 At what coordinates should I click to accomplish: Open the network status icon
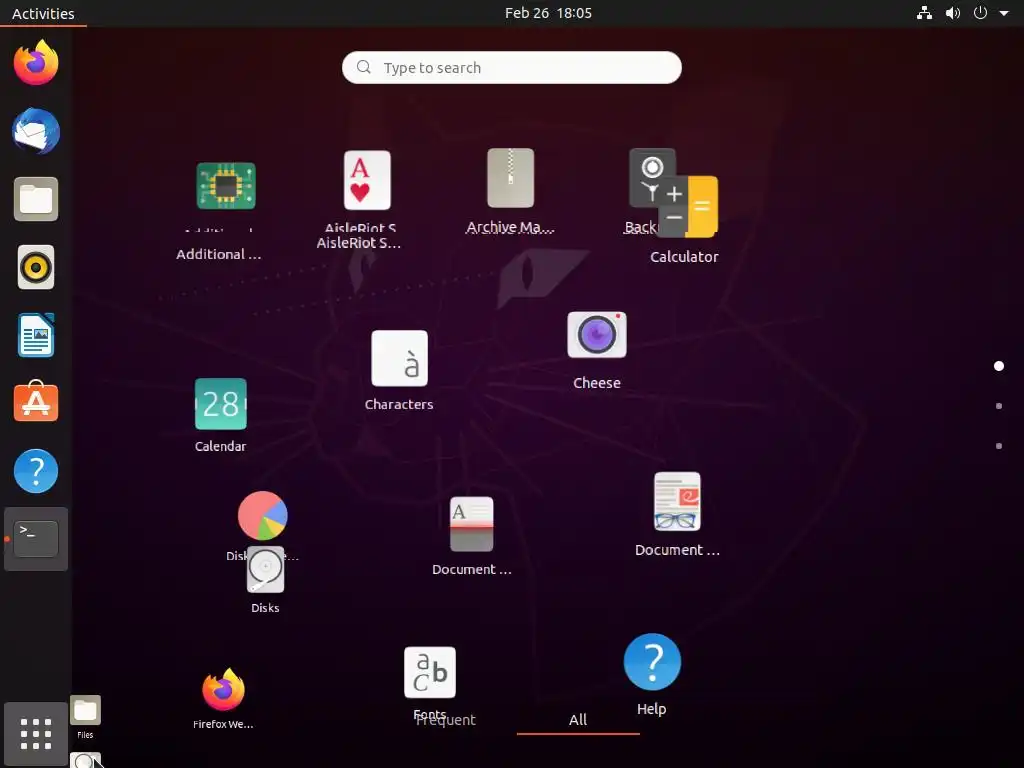924,13
